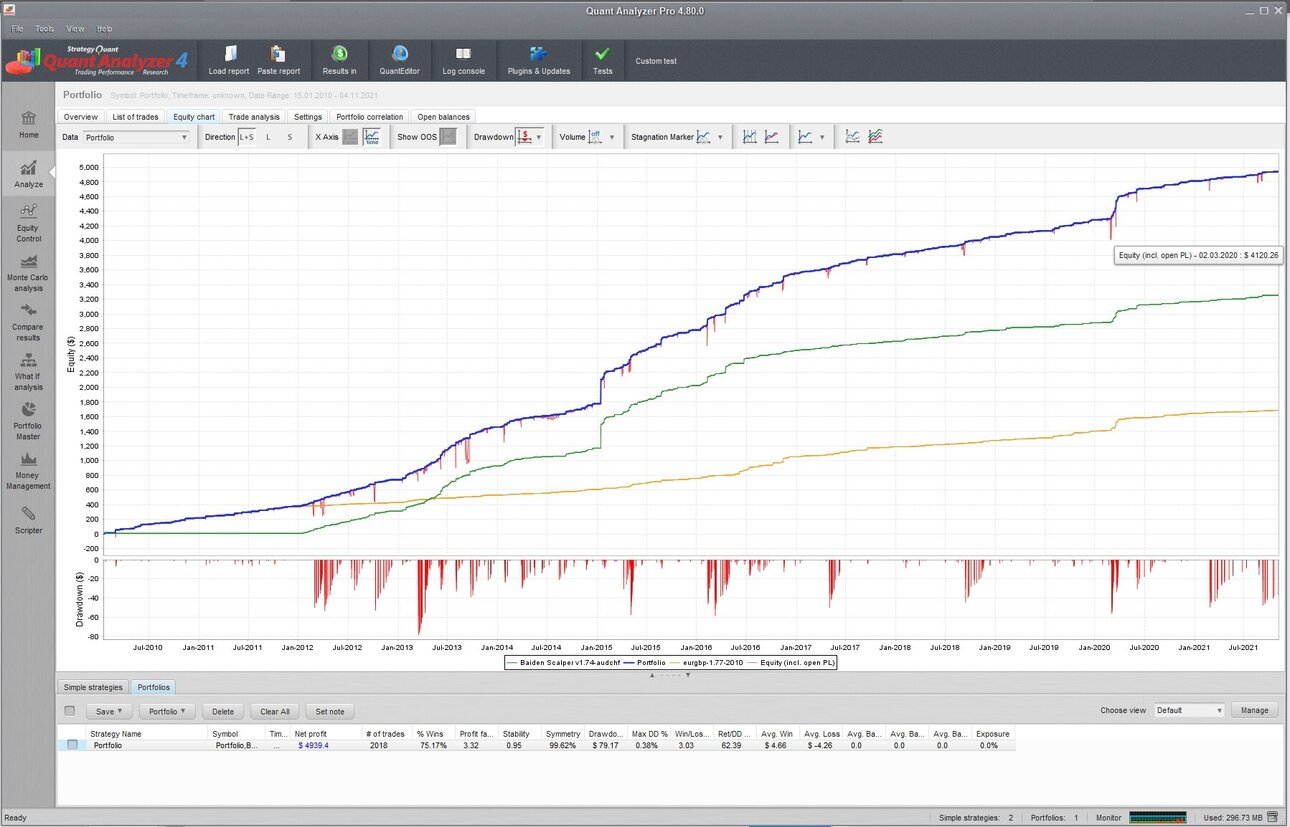Screen dimensions: 1290x827
Task: Open the View menu
Action: pos(75,29)
